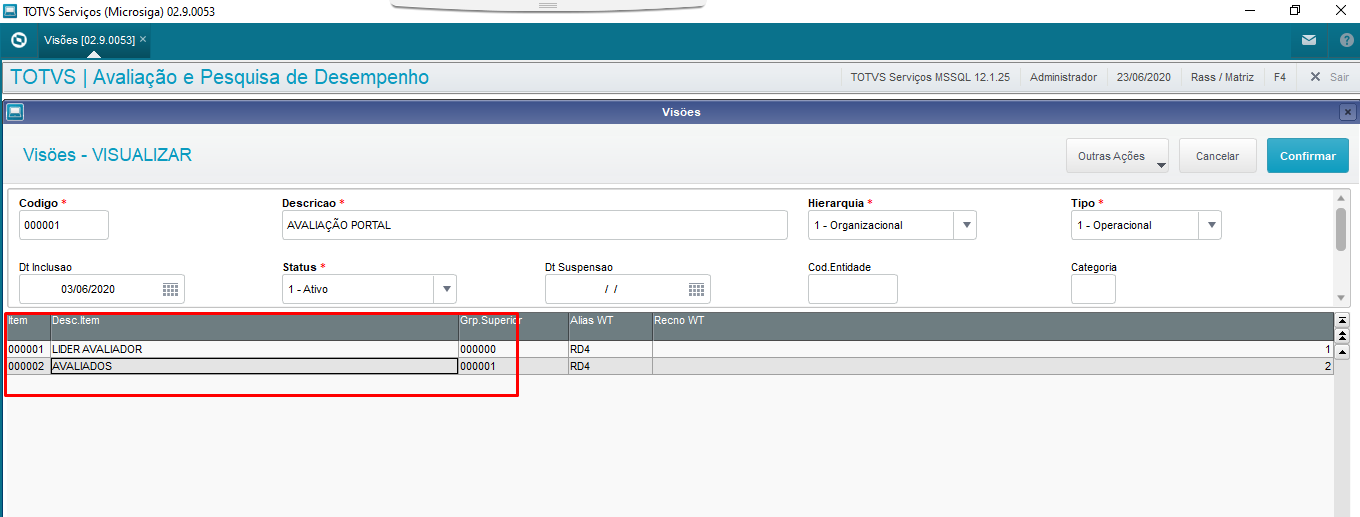
Task: Close the Visões [02.9.0053] tab
Action: (143, 39)
